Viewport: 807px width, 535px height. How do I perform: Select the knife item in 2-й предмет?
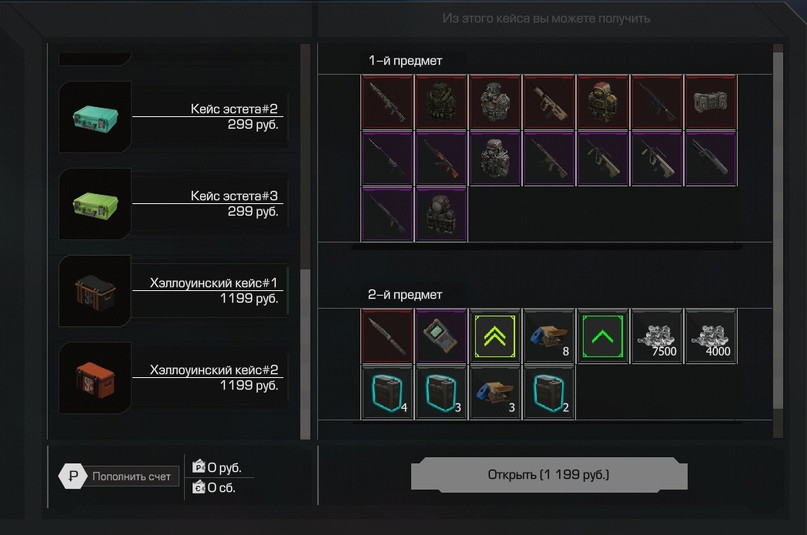(x=387, y=336)
